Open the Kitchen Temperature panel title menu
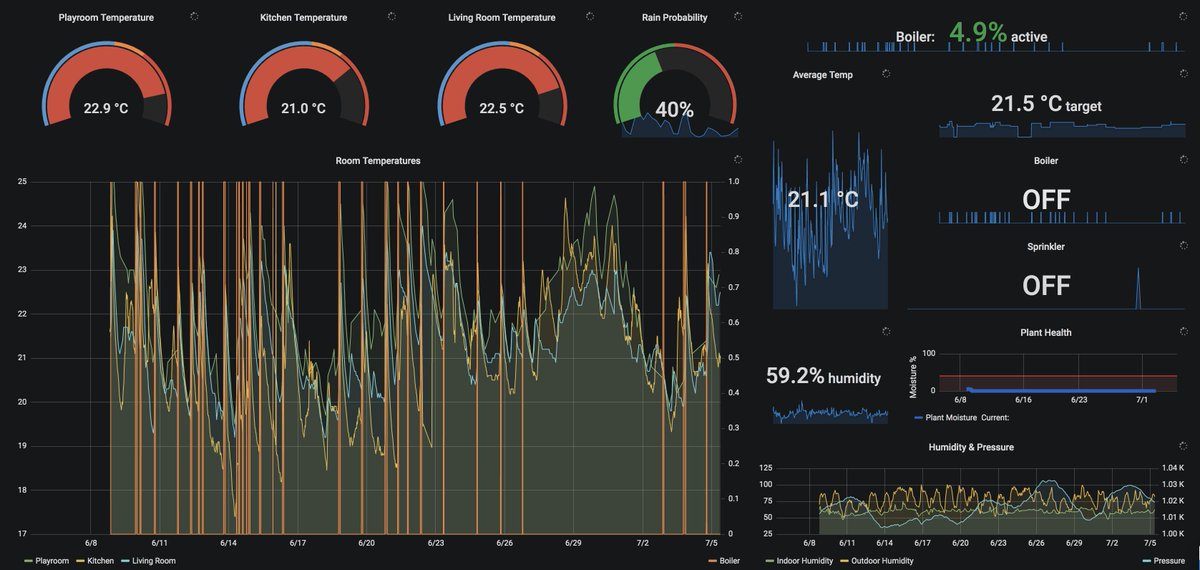The width and height of the screenshot is (1200, 570). (x=305, y=17)
